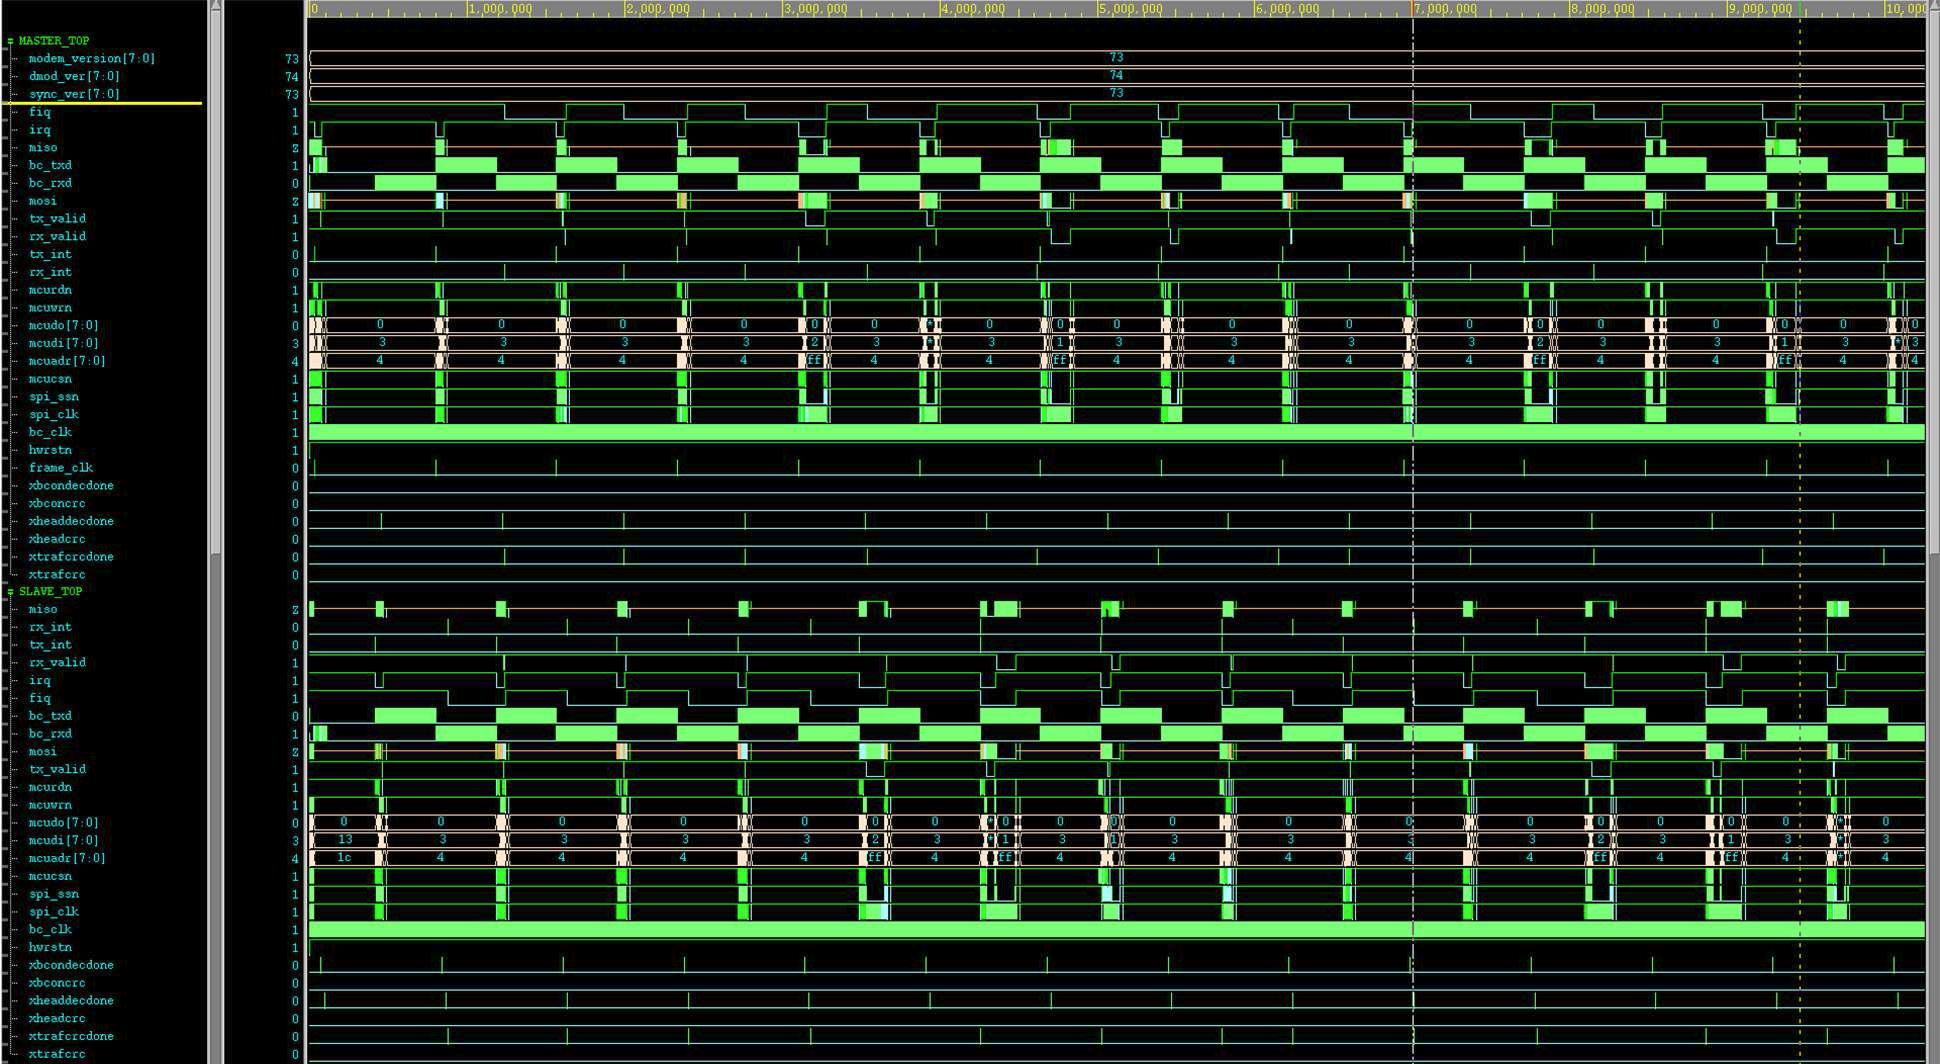Select xbconcrc signal under SLAVE_TOP

pos(57,983)
